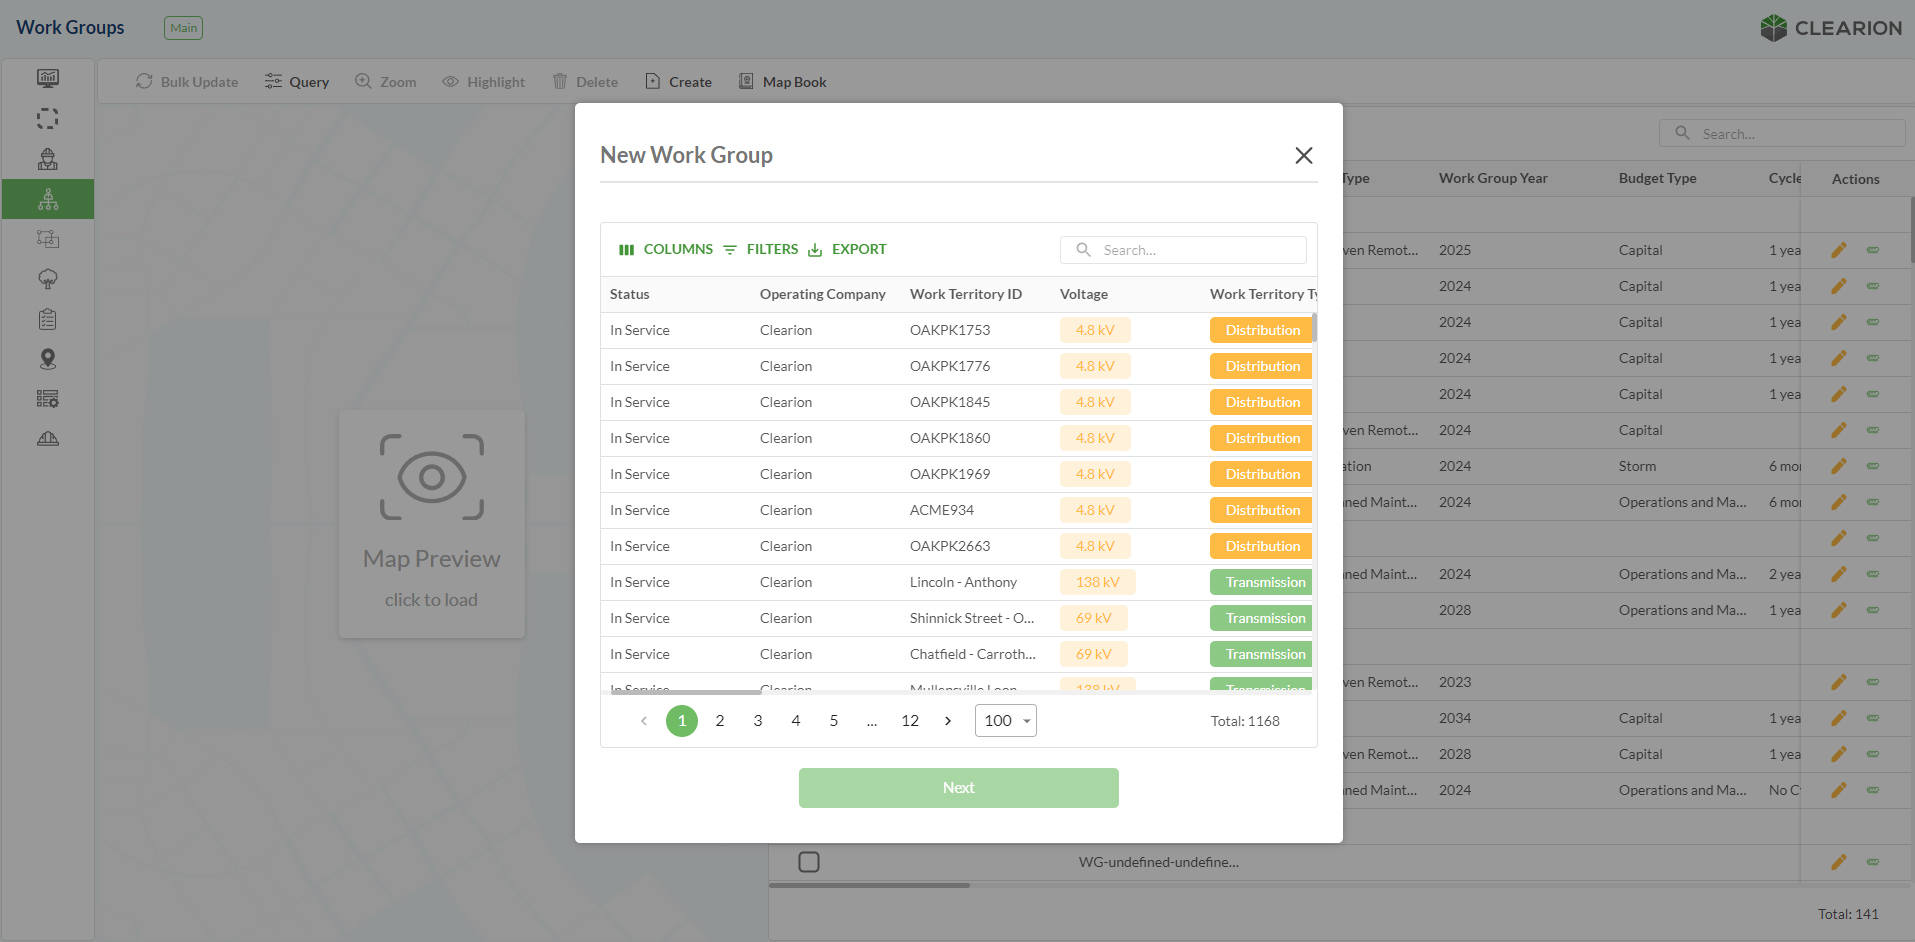Viewport: 1915px width, 942px height.
Task: Go to next page using the arrow
Action: tap(948, 721)
